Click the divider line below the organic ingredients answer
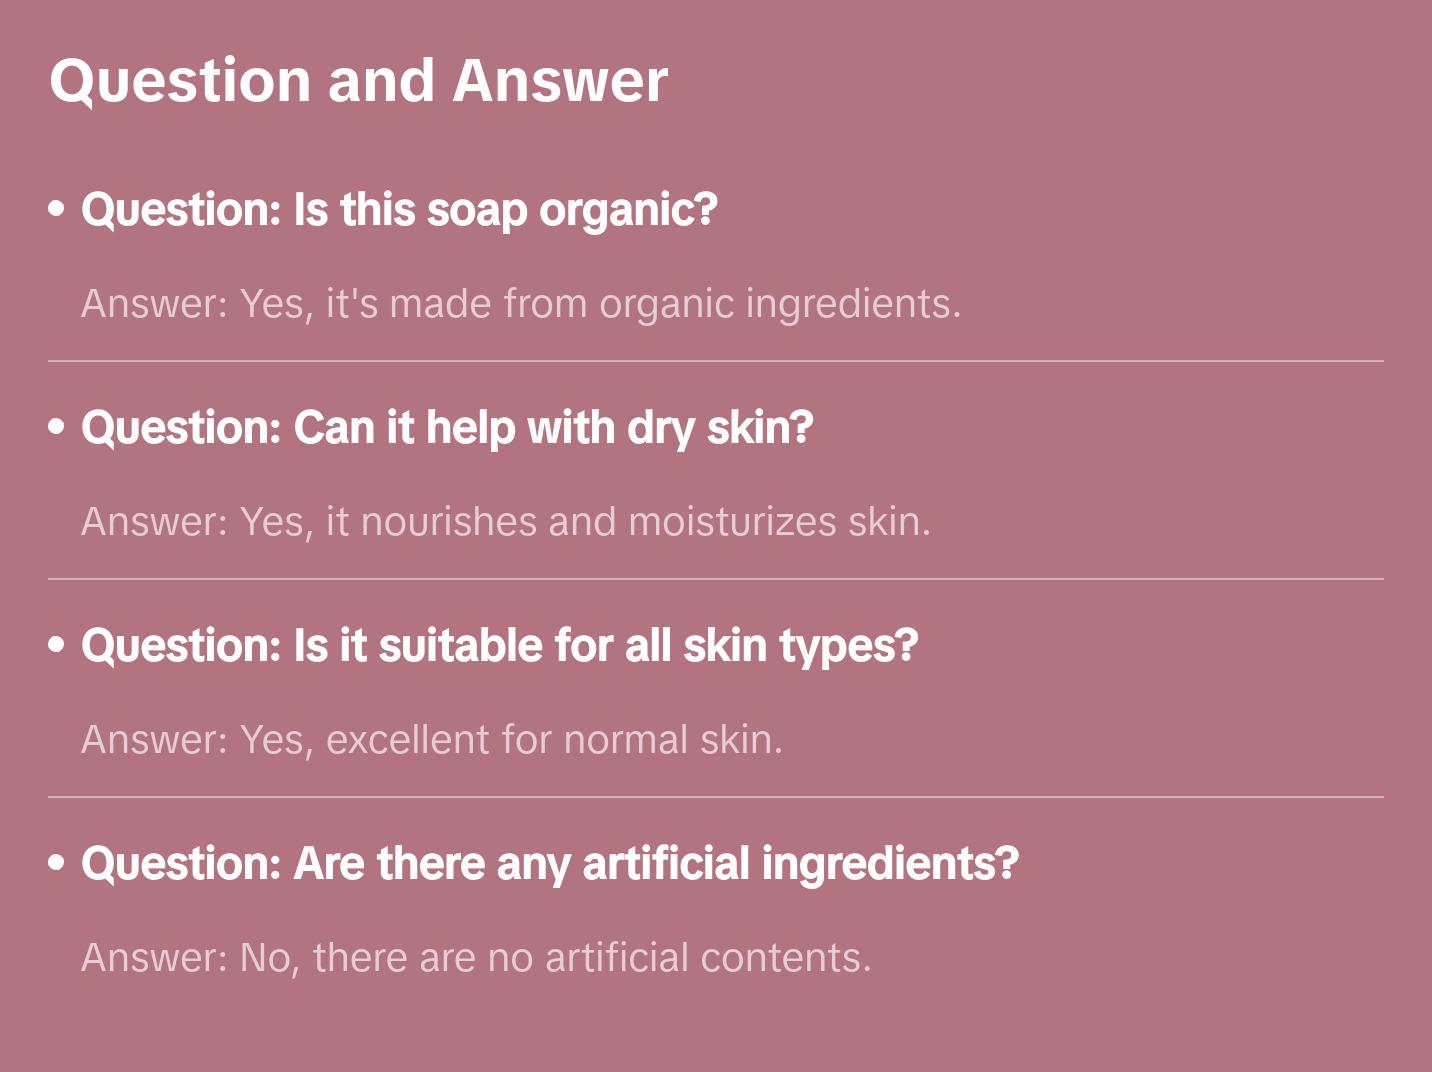 (x=716, y=361)
